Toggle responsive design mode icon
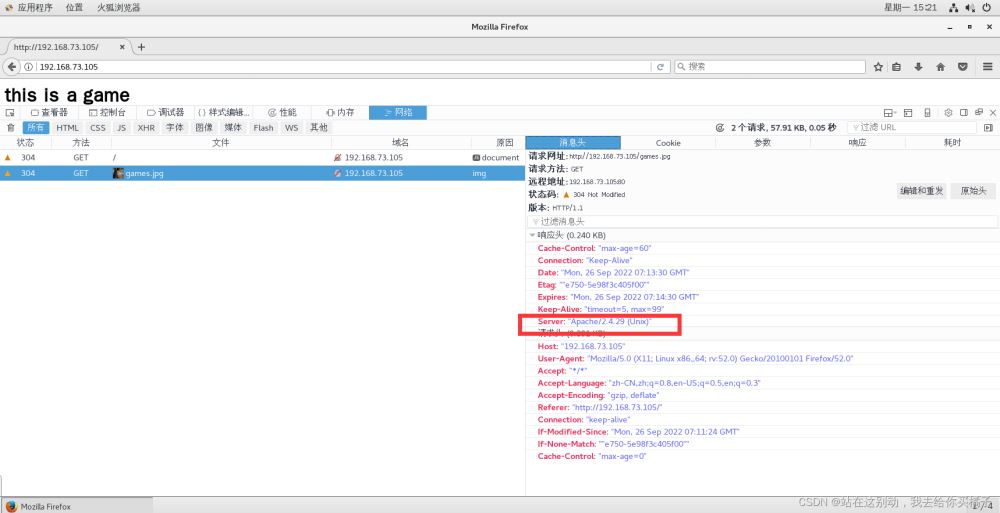The image size is (1000, 513). pos(927,113)
